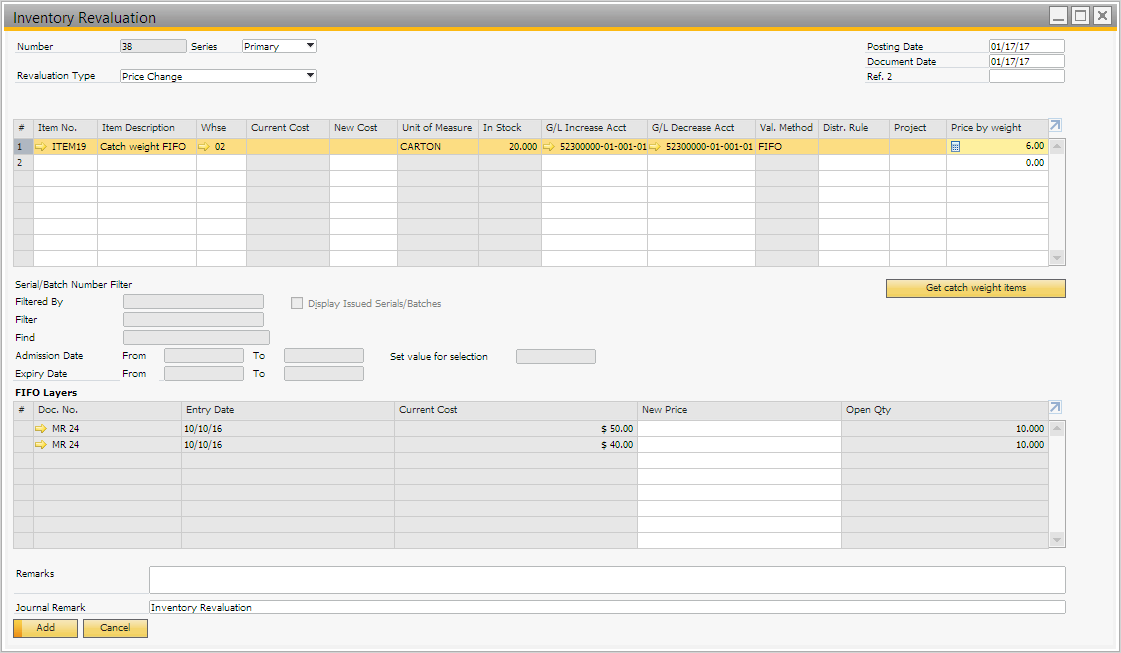
Task: Expand Revaluation Type dropdown
Action: coord(310,75)
